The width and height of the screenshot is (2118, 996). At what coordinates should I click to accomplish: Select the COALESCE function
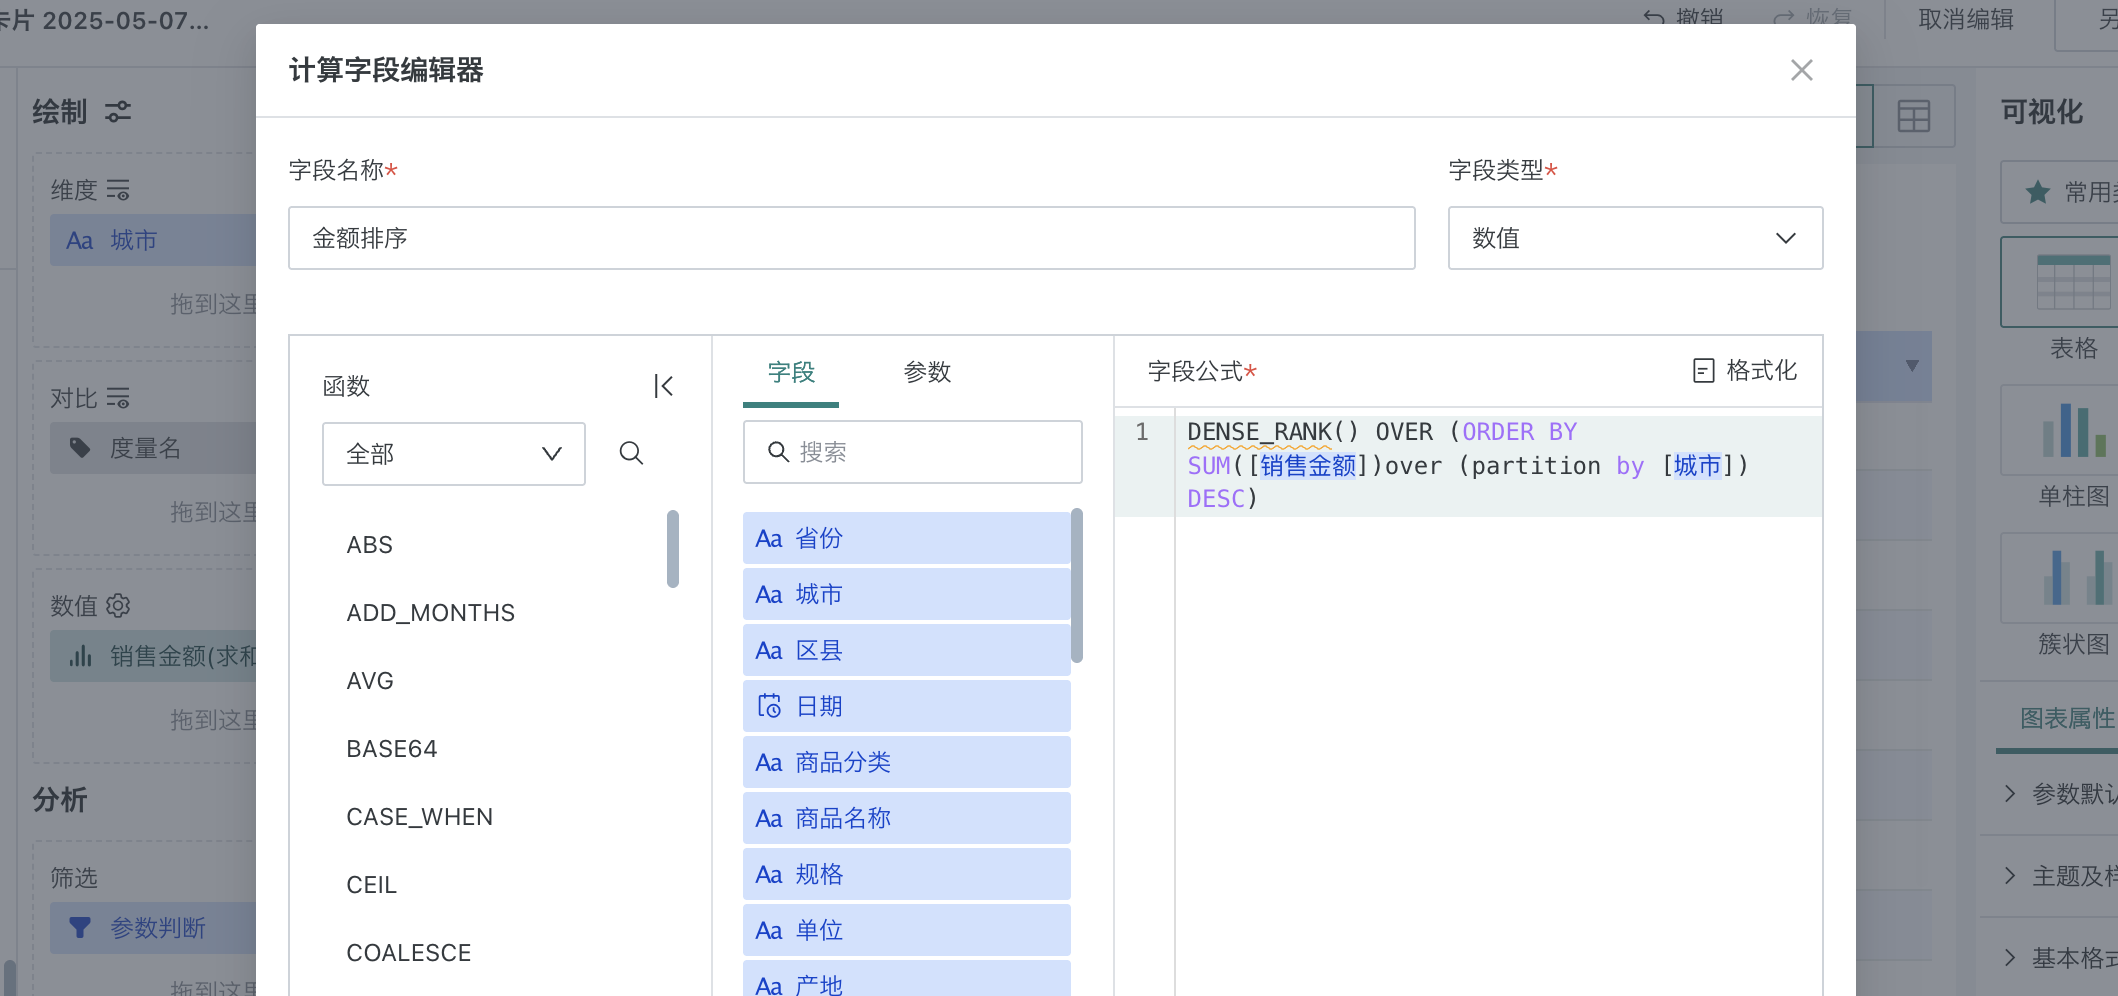click(x=408, y=953)
